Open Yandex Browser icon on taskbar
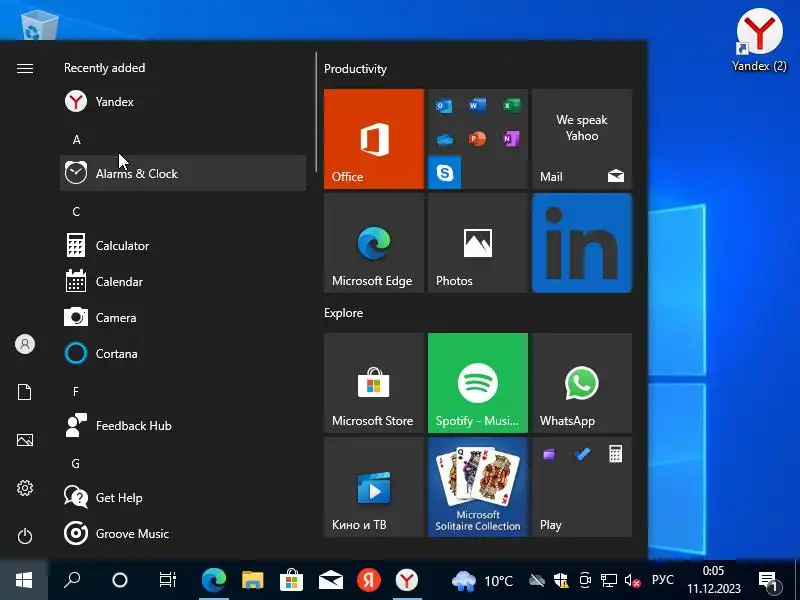Screen dimensions: 800x600 pyautogui.click(x=407, y=580)
